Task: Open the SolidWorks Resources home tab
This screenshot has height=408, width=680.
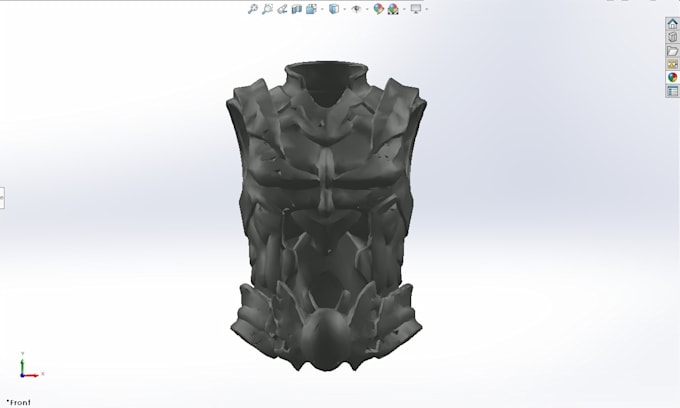Action: (673, 24)
